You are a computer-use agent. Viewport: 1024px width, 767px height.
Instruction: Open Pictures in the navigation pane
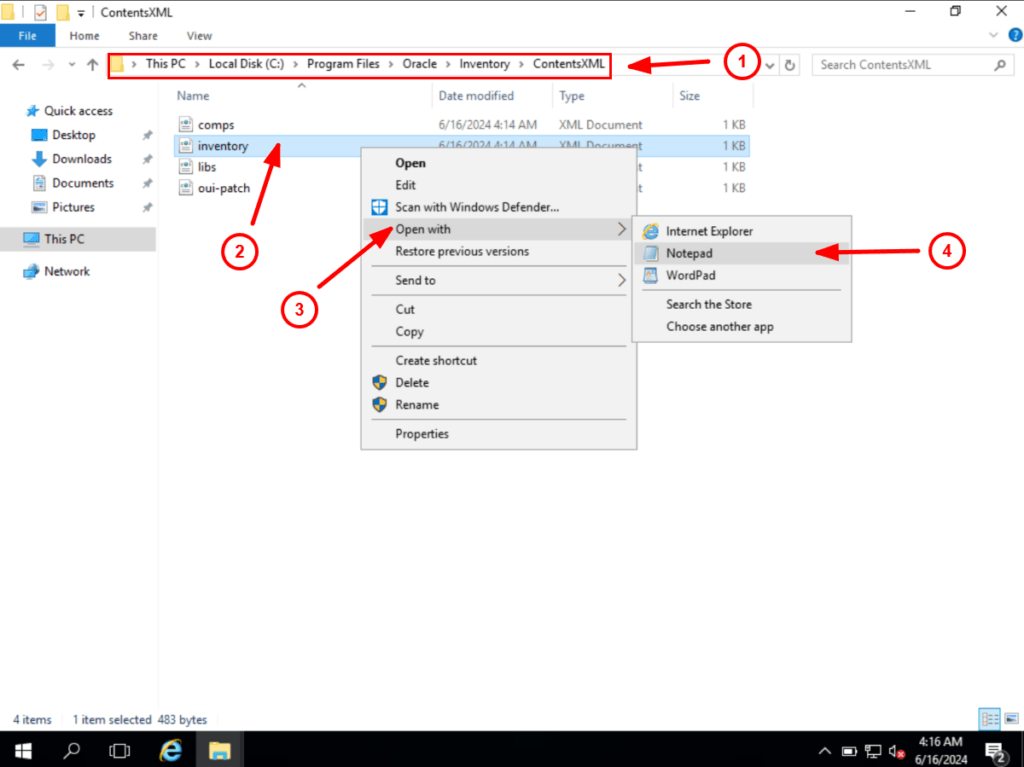pos(63,208)
